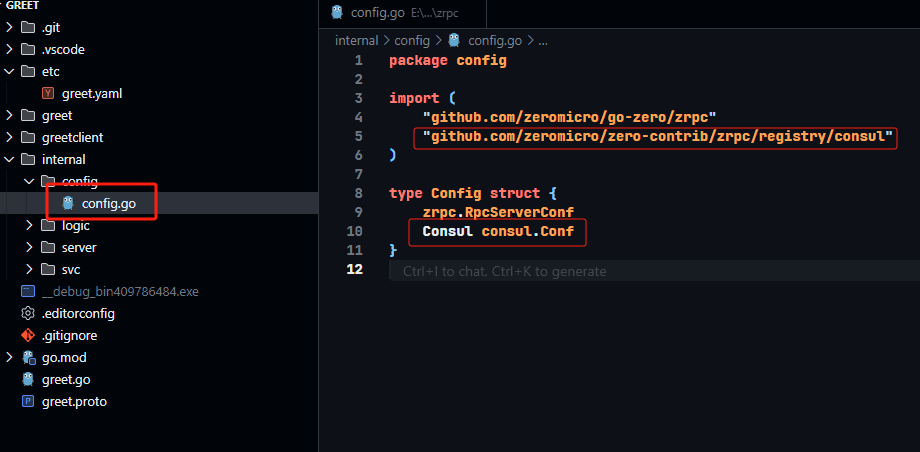Screen dimensions: 920x452
Task: Click the Go icon in the config.go editor tab
Action: coord(337,12)
